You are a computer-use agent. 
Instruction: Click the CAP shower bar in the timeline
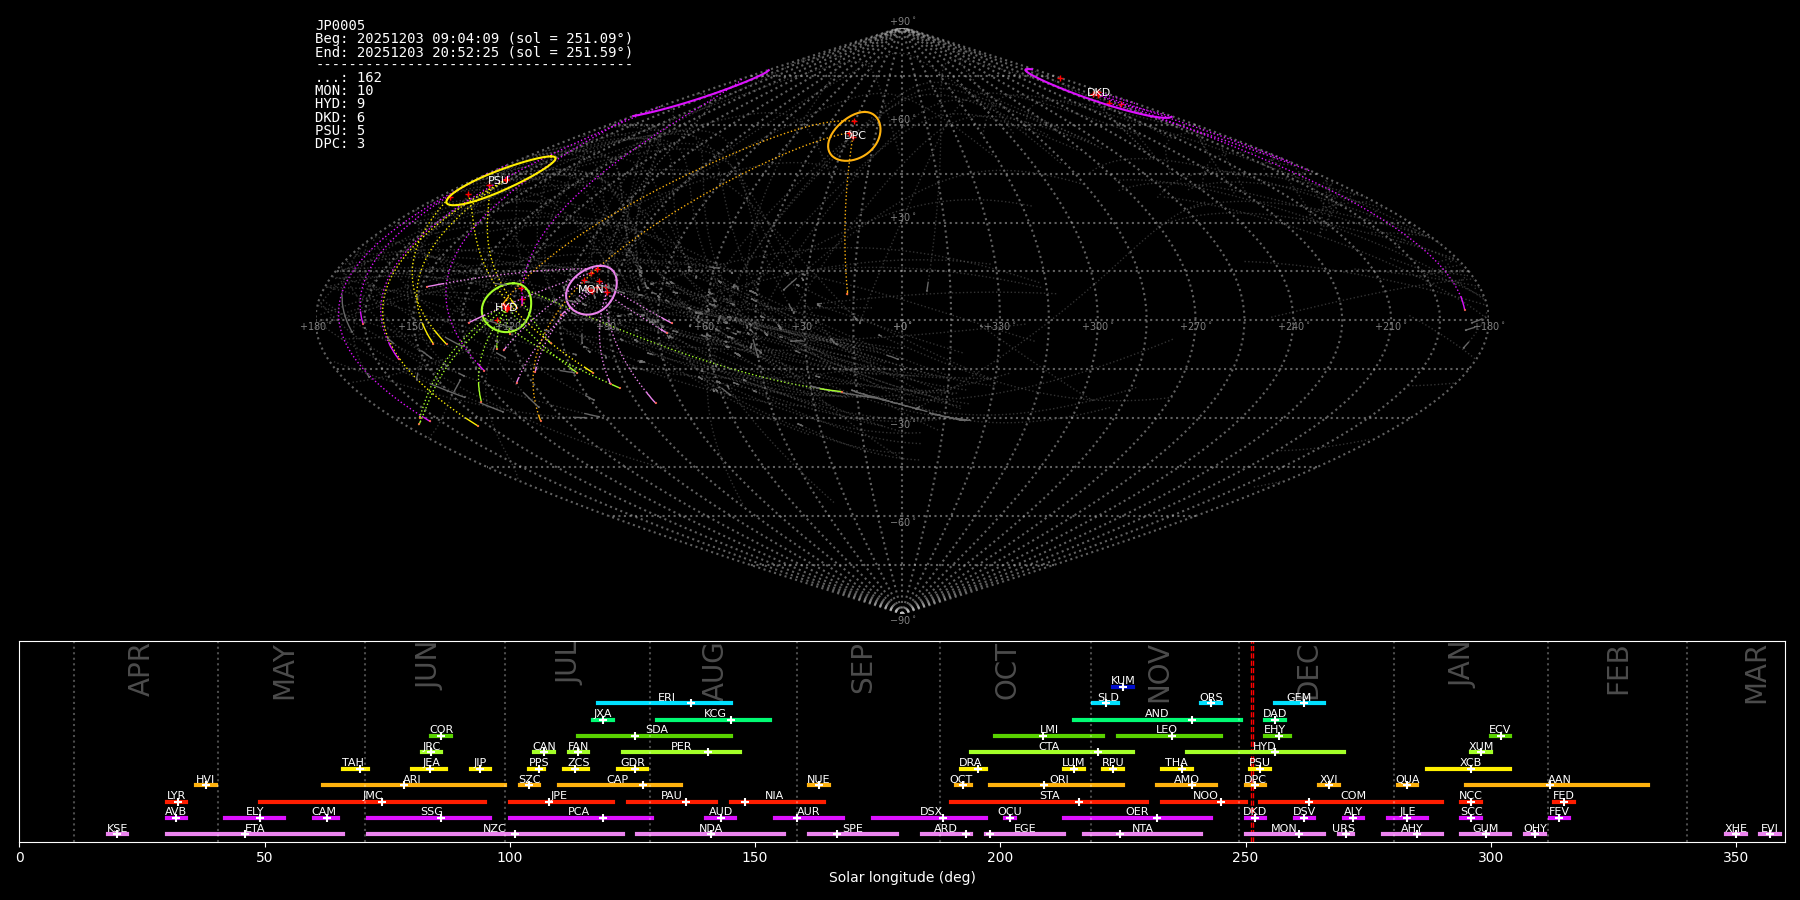pyautogui.click(x=620, y=785)
